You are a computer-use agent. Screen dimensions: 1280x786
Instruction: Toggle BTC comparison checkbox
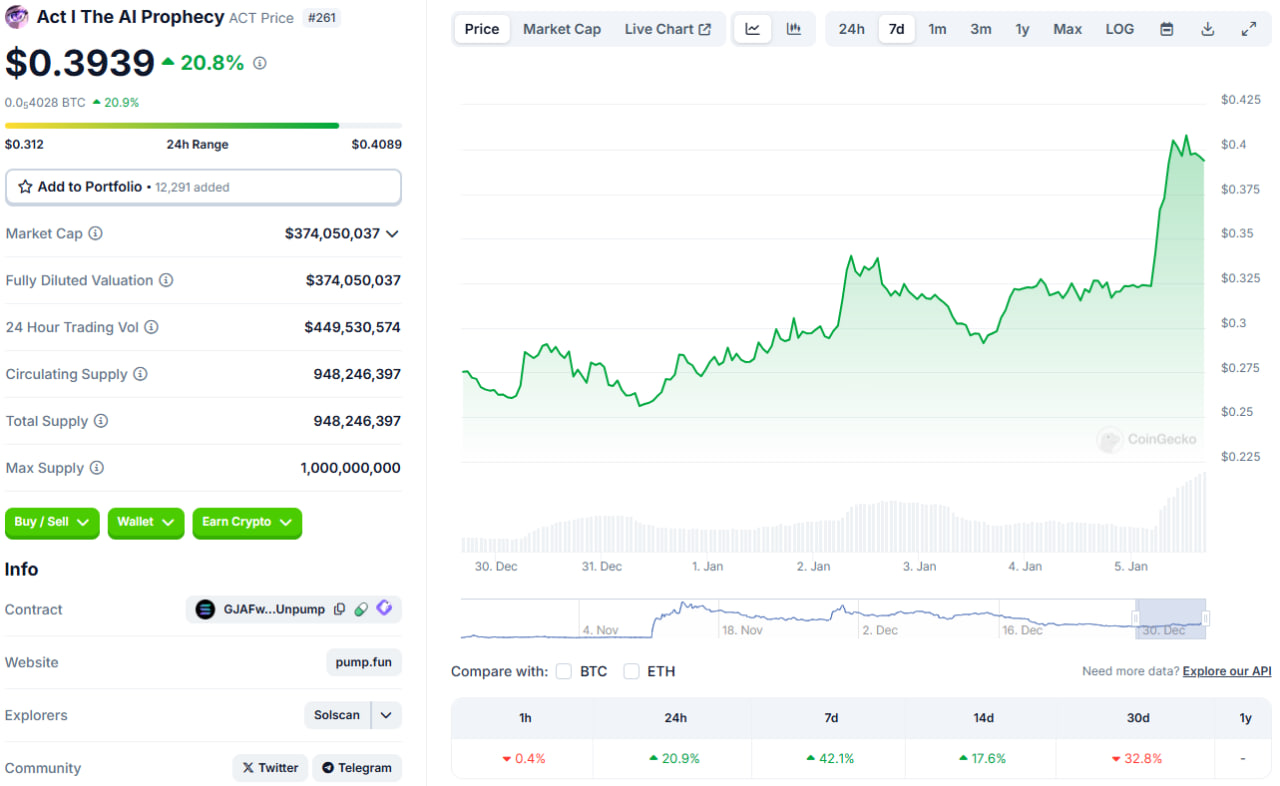pos(564,671)
